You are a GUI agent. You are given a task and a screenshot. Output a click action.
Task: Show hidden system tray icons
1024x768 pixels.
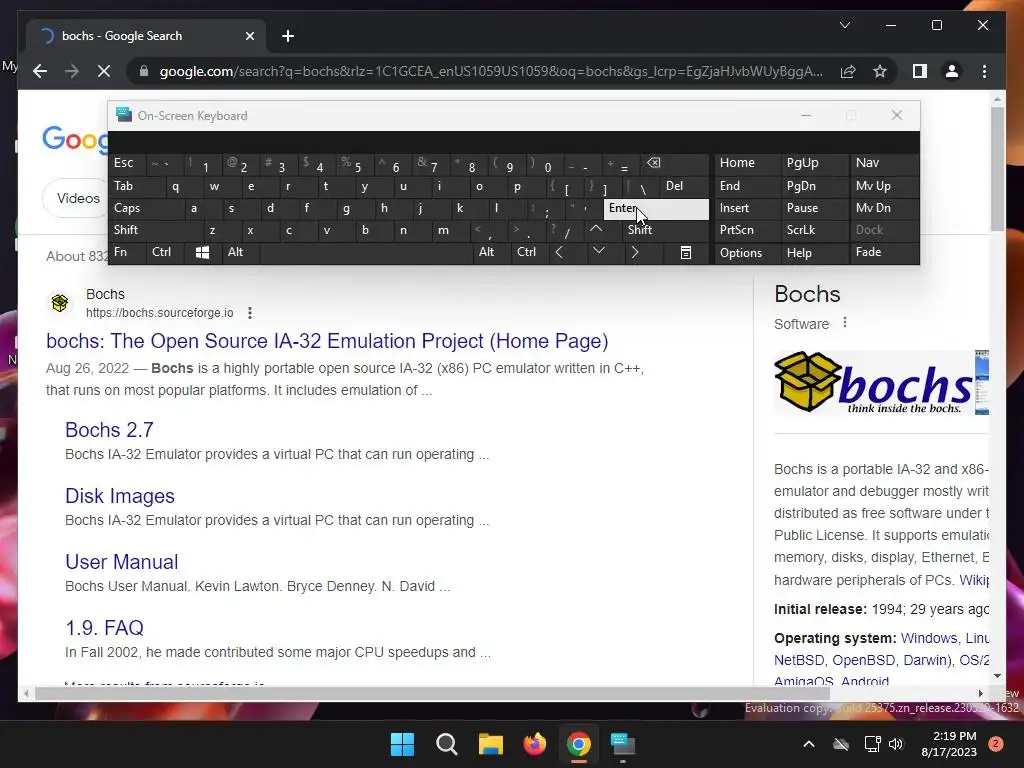[x=808, y=744]
